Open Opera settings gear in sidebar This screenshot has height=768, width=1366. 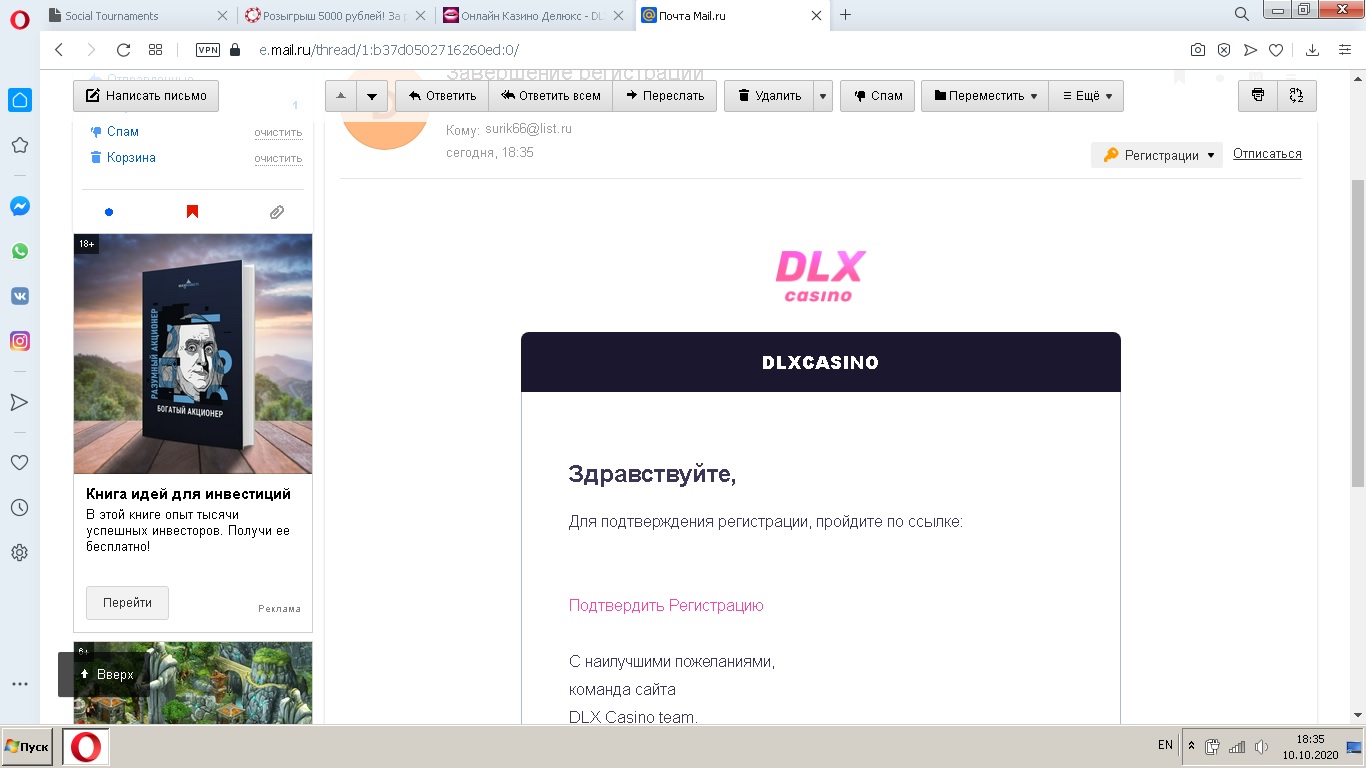(19, 553)
